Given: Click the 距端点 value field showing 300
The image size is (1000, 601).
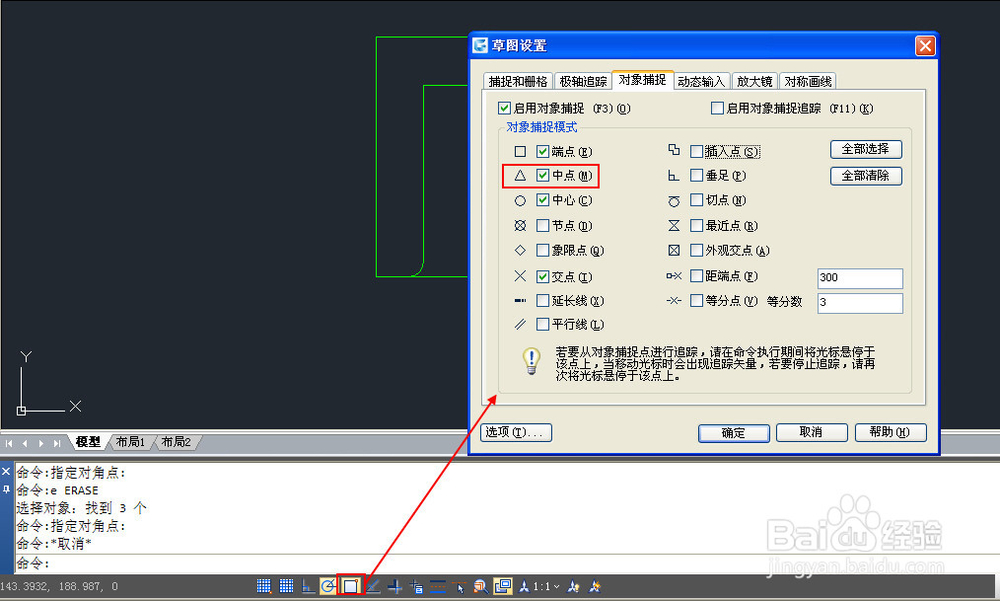Looking at the screenshot, I should pos(860,278).
